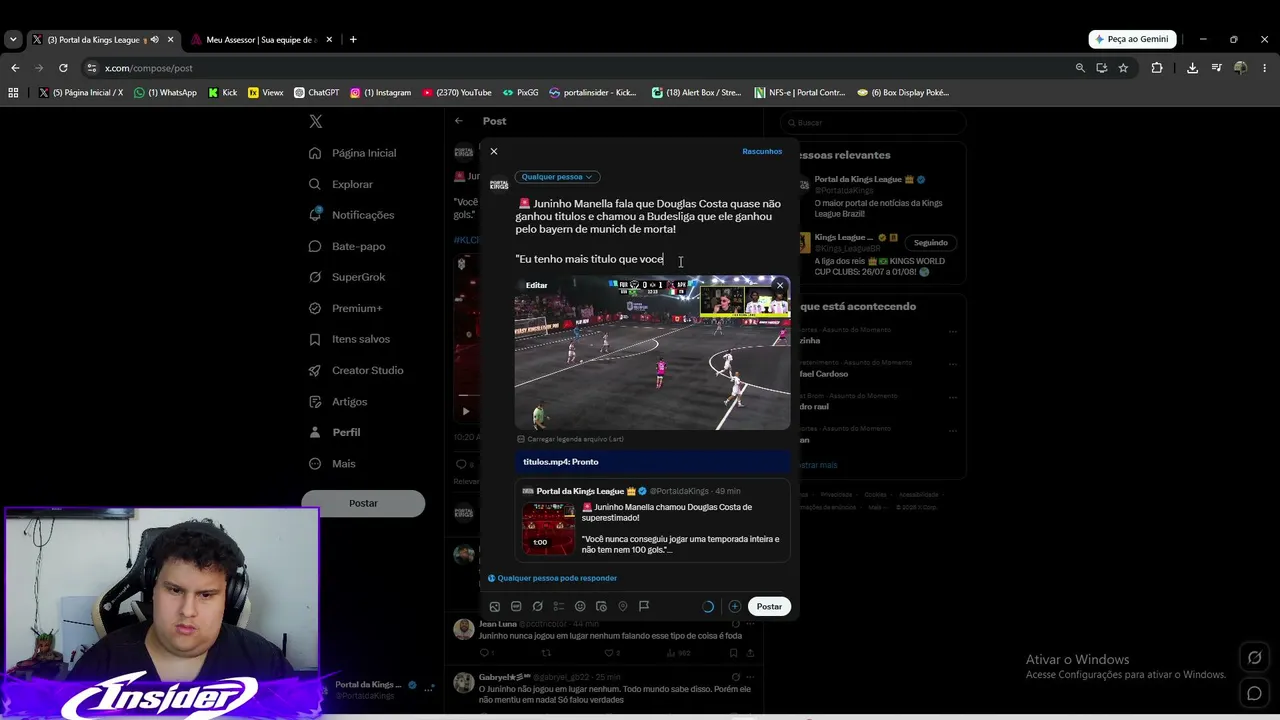Close the compose post dialog
This screenshot has height=720, width=1280.
(493, 151)
